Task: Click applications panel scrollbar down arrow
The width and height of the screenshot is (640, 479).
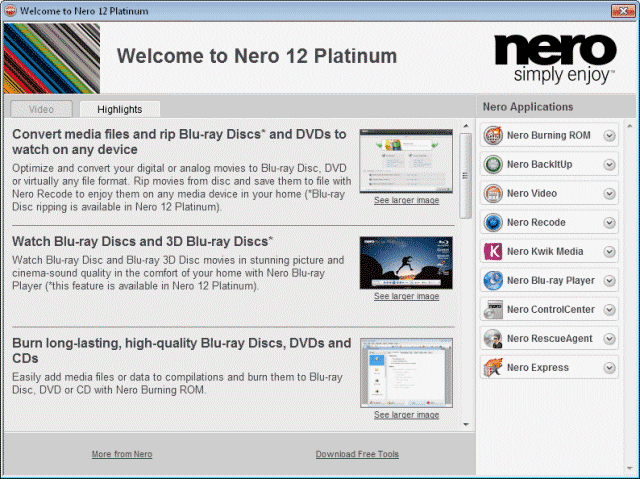Action: [629, 469]
